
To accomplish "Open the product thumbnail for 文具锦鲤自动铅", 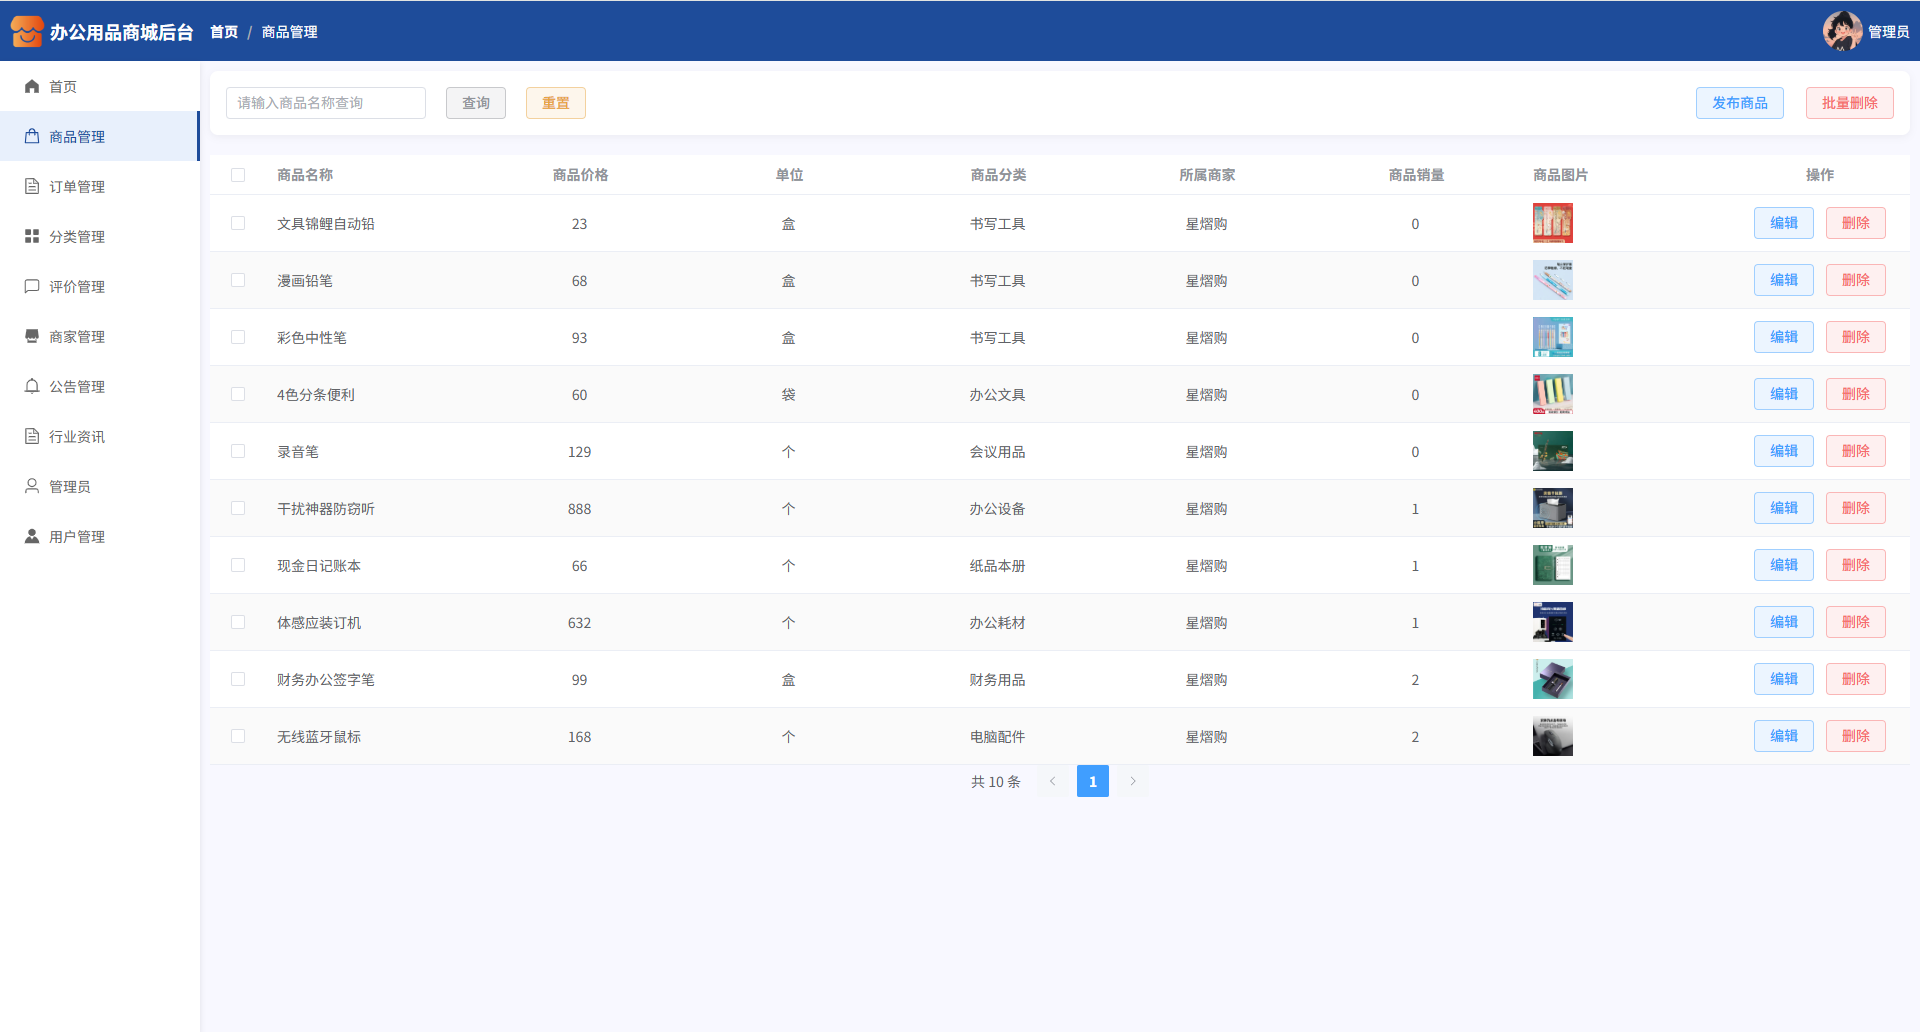I will [x=1552, y=224].
